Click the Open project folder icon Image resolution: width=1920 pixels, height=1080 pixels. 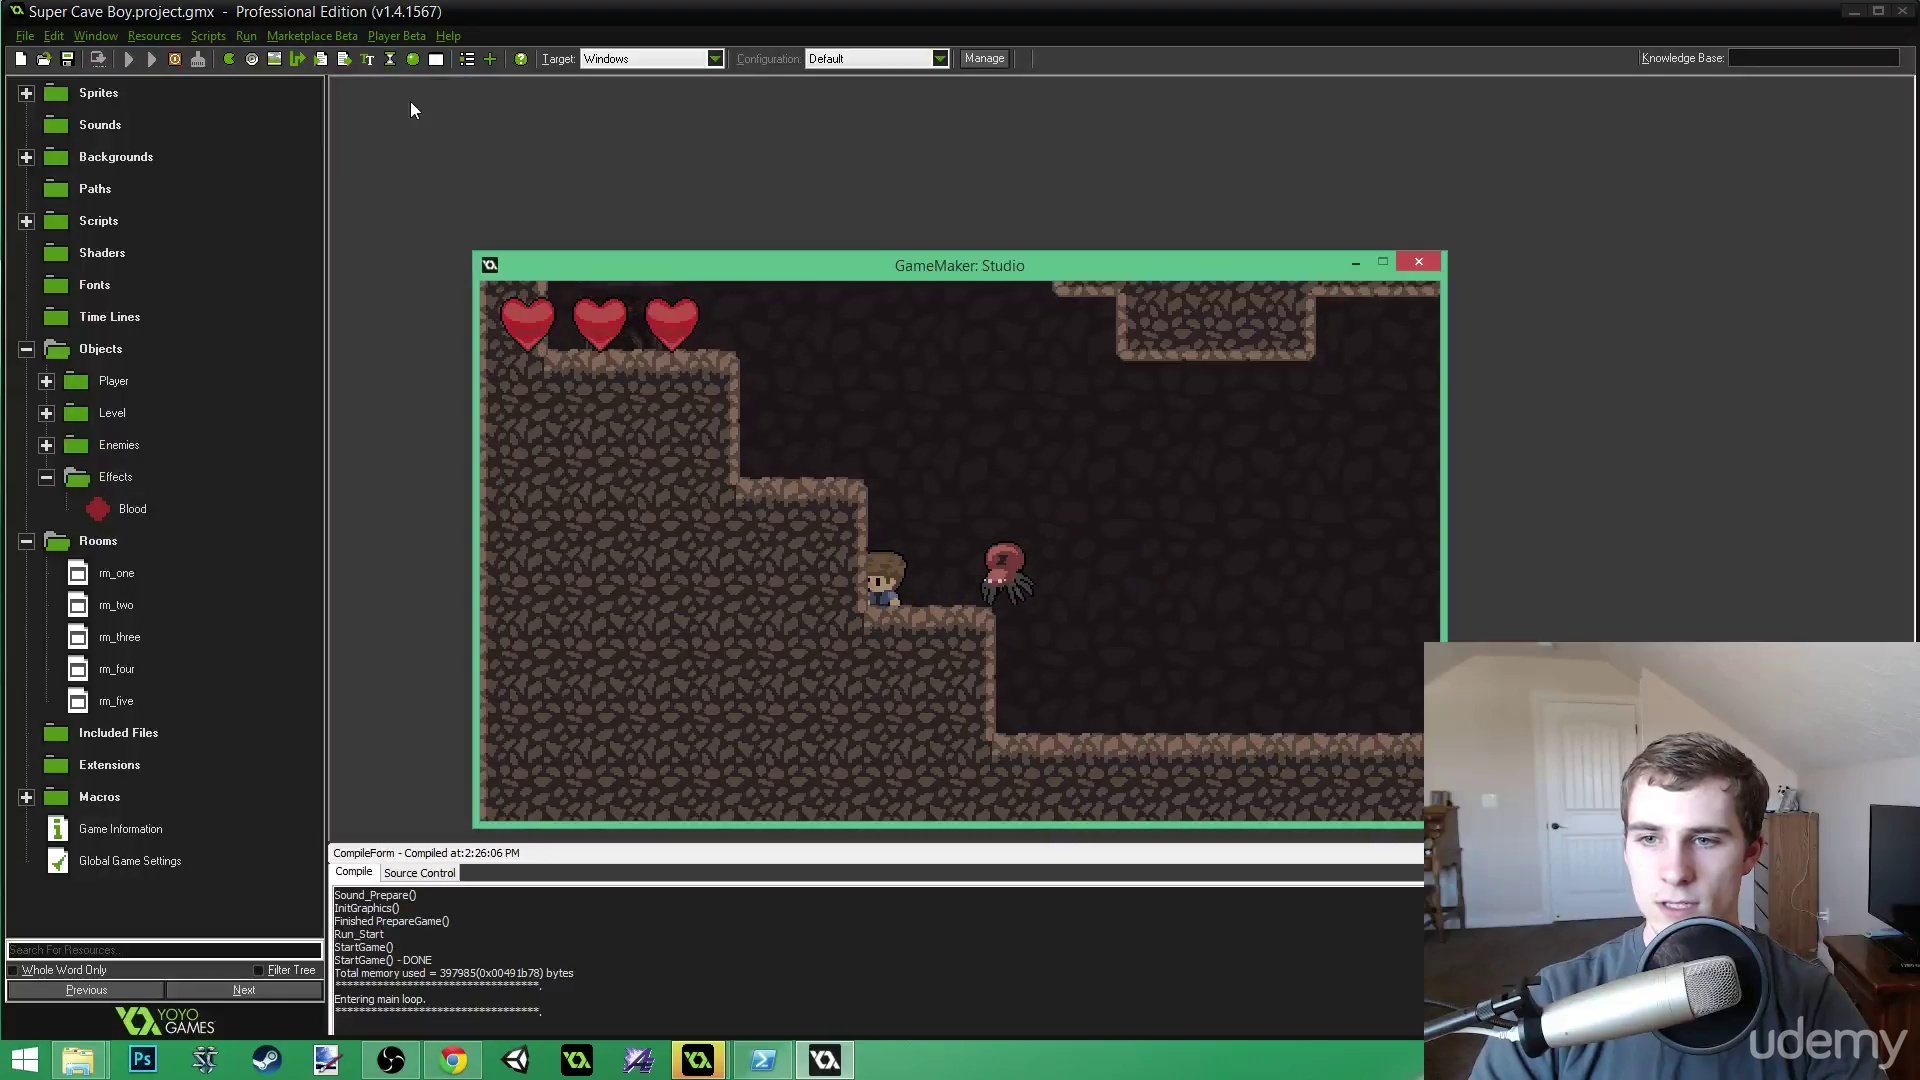(44, 59)
